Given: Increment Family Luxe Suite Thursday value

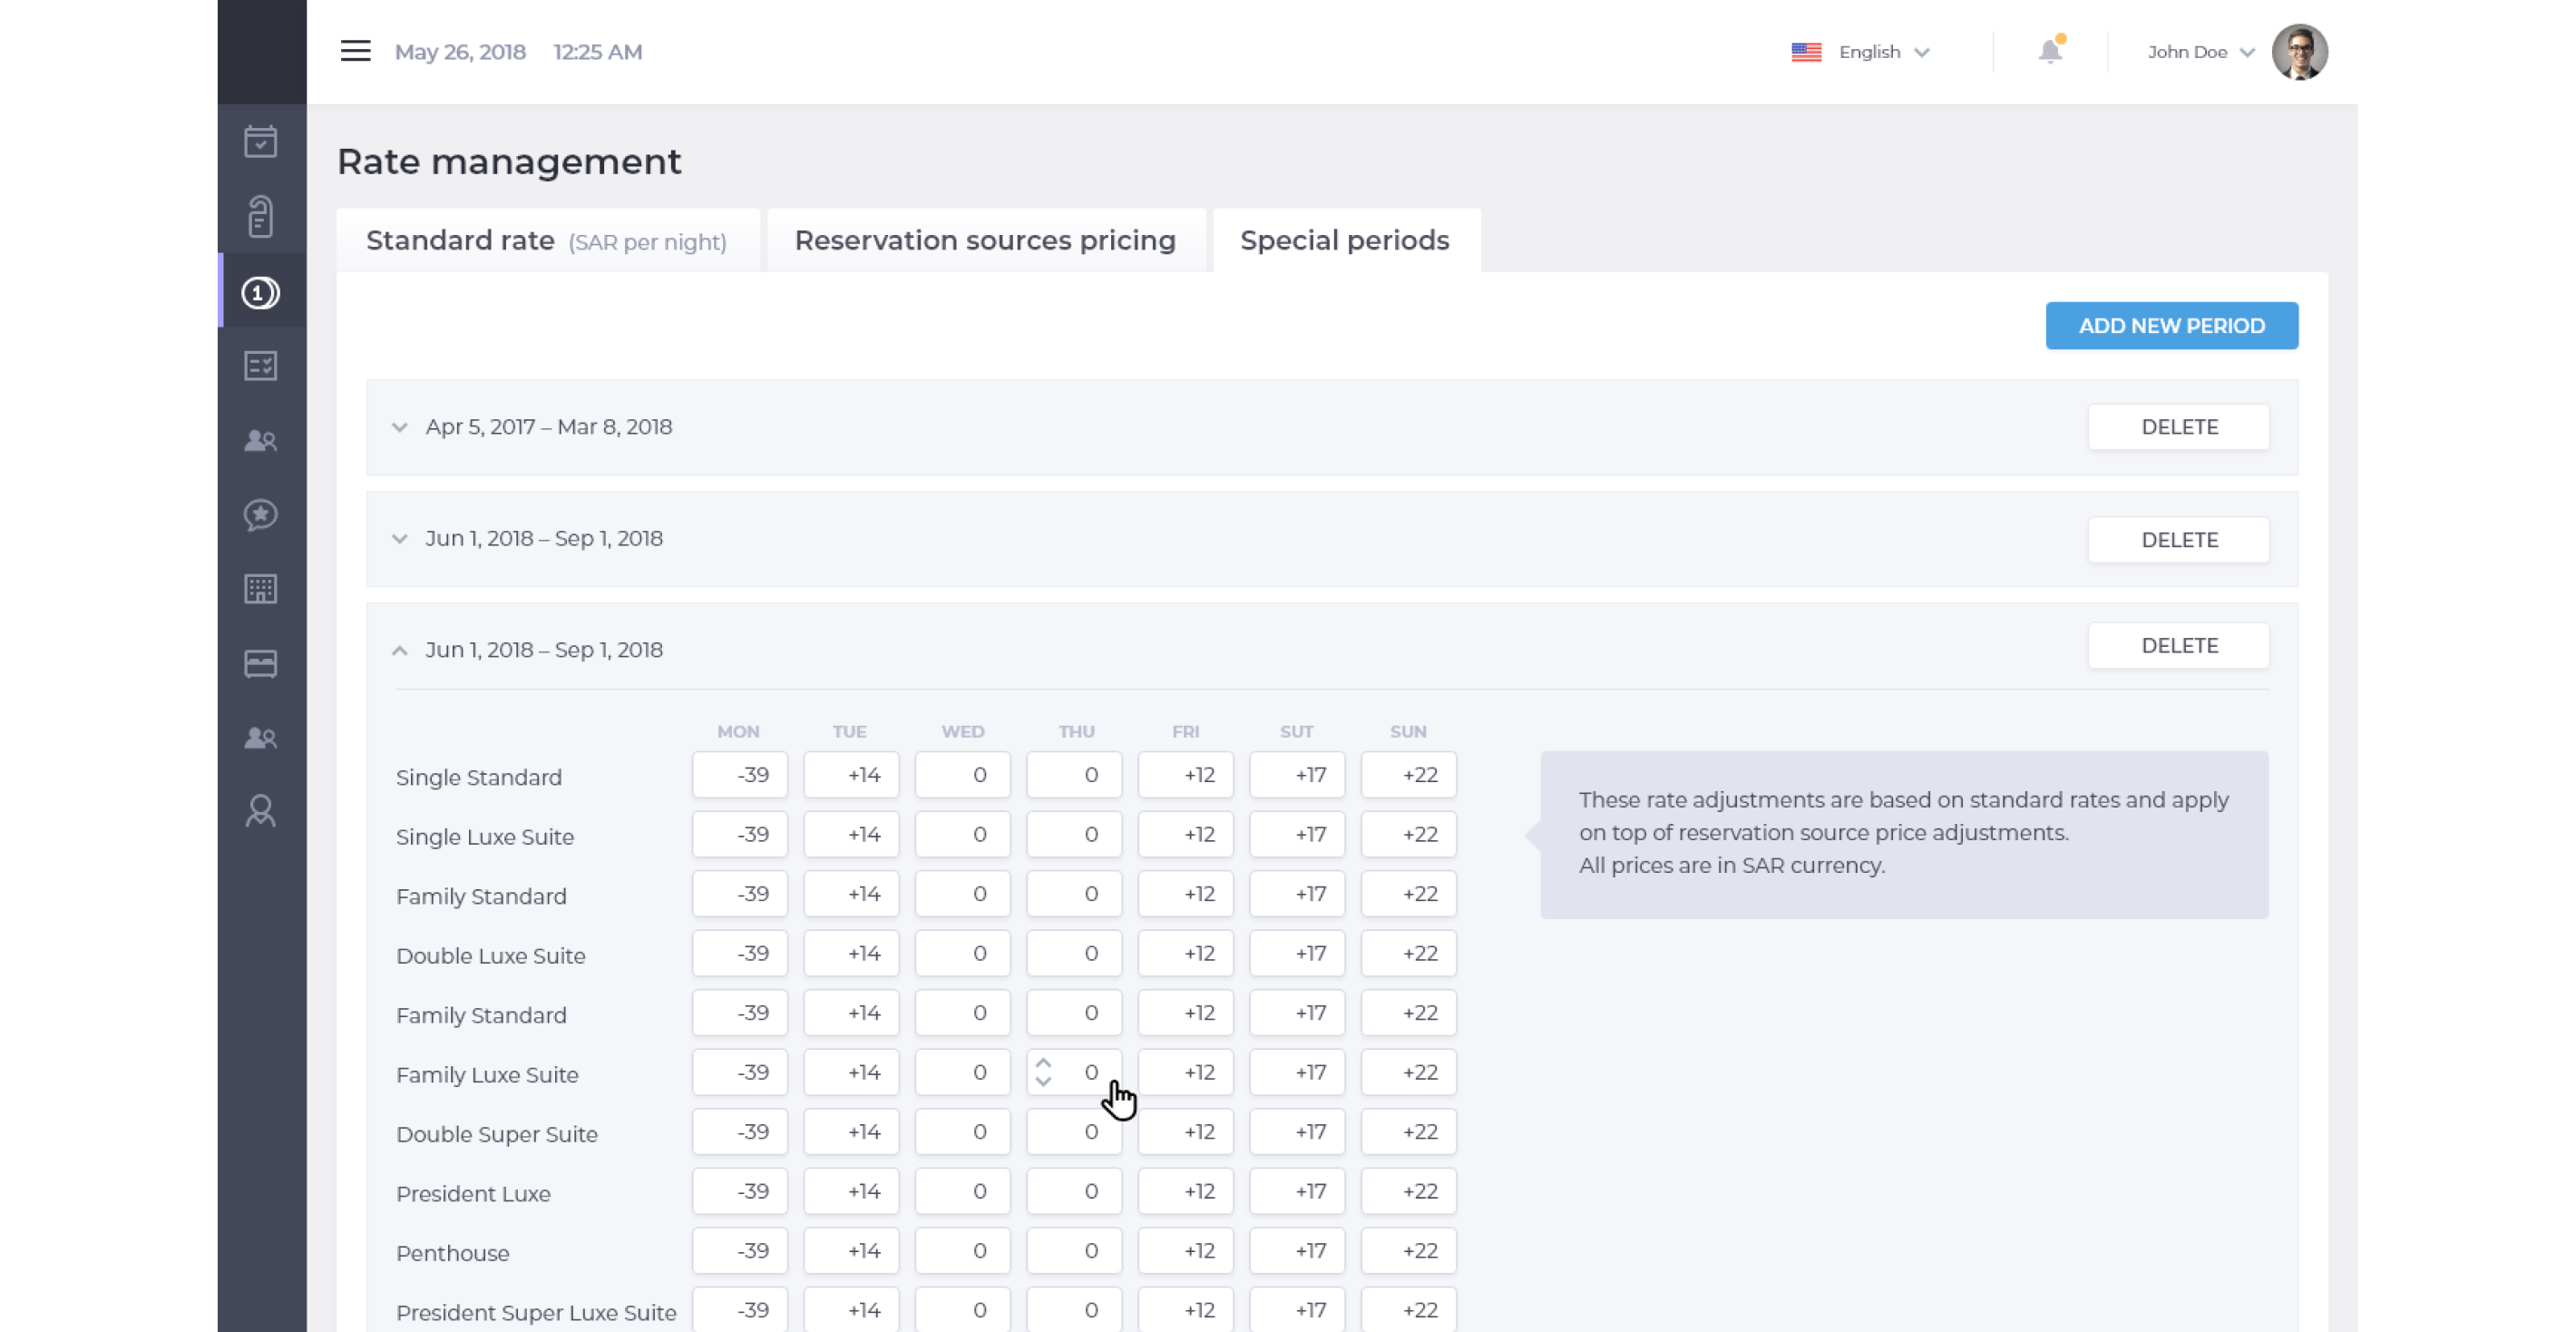Looking at the screenshot, I should coord(1043,1063).
